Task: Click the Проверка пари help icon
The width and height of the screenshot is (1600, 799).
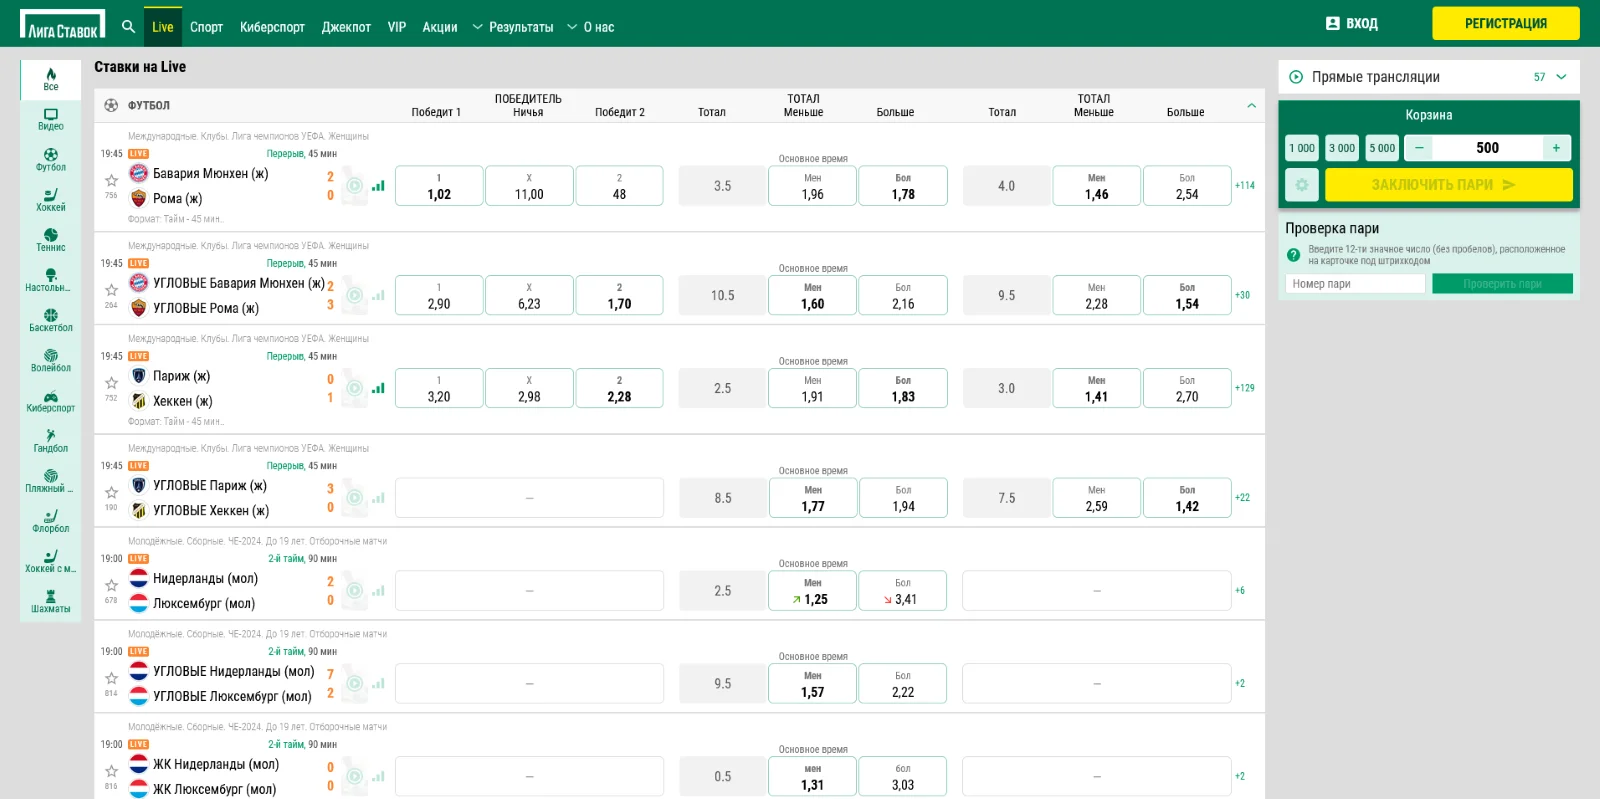Action: click(1293, 255)
